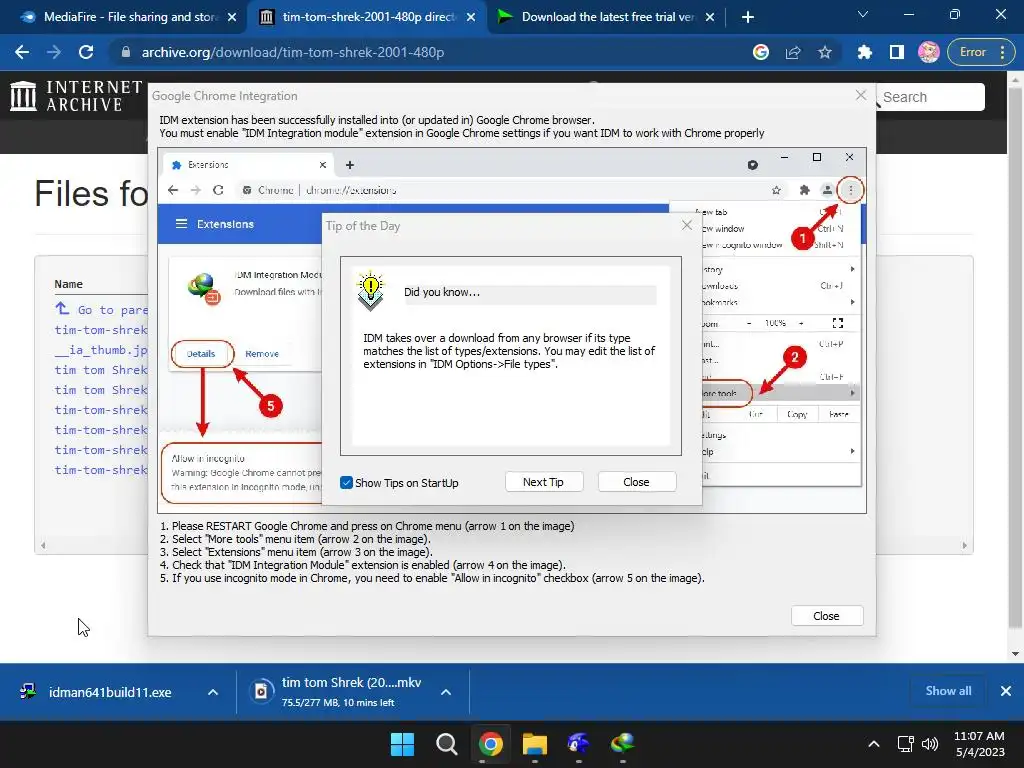Open Windows taskbar search
Image resolution: width=1024 pixels, height=768 pixels.
click(x=447, y=744)
